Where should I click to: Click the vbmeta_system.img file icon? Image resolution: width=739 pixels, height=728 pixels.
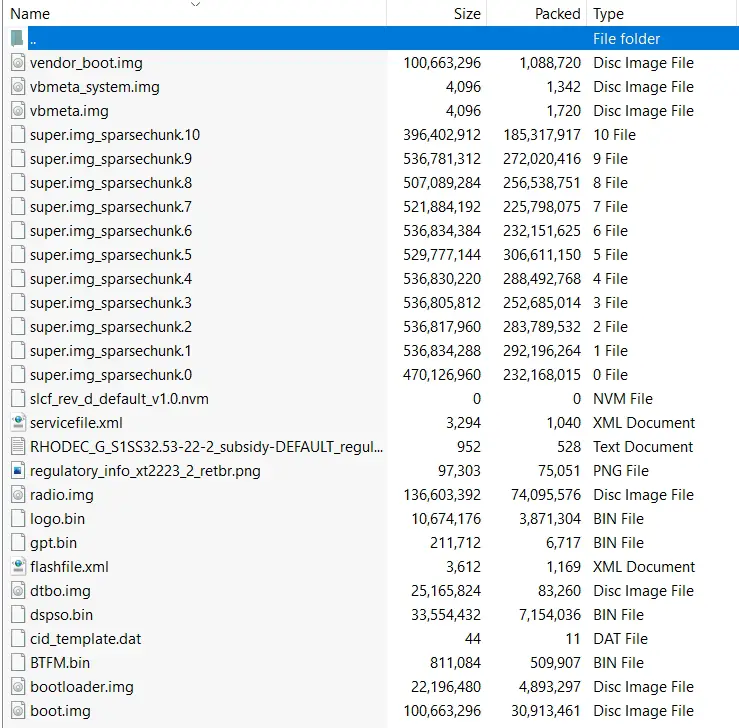[x=18, y=86]
